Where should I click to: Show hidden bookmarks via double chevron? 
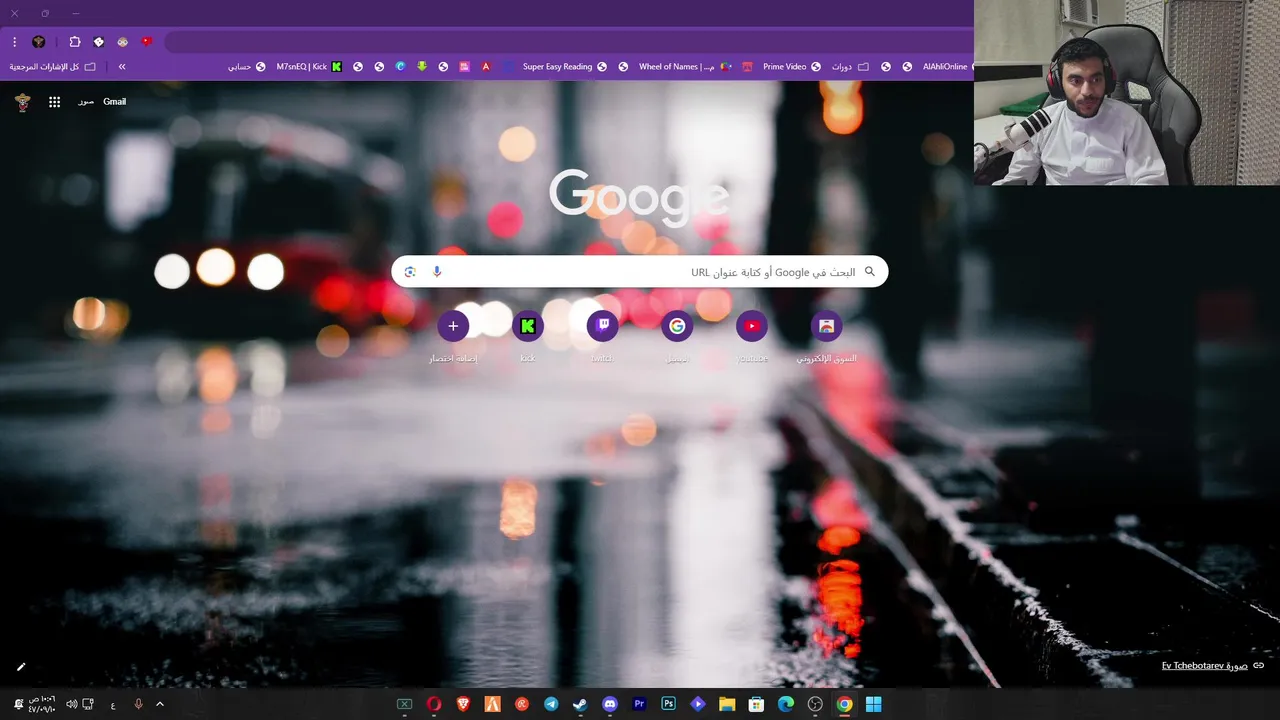[x=122, y=67]
